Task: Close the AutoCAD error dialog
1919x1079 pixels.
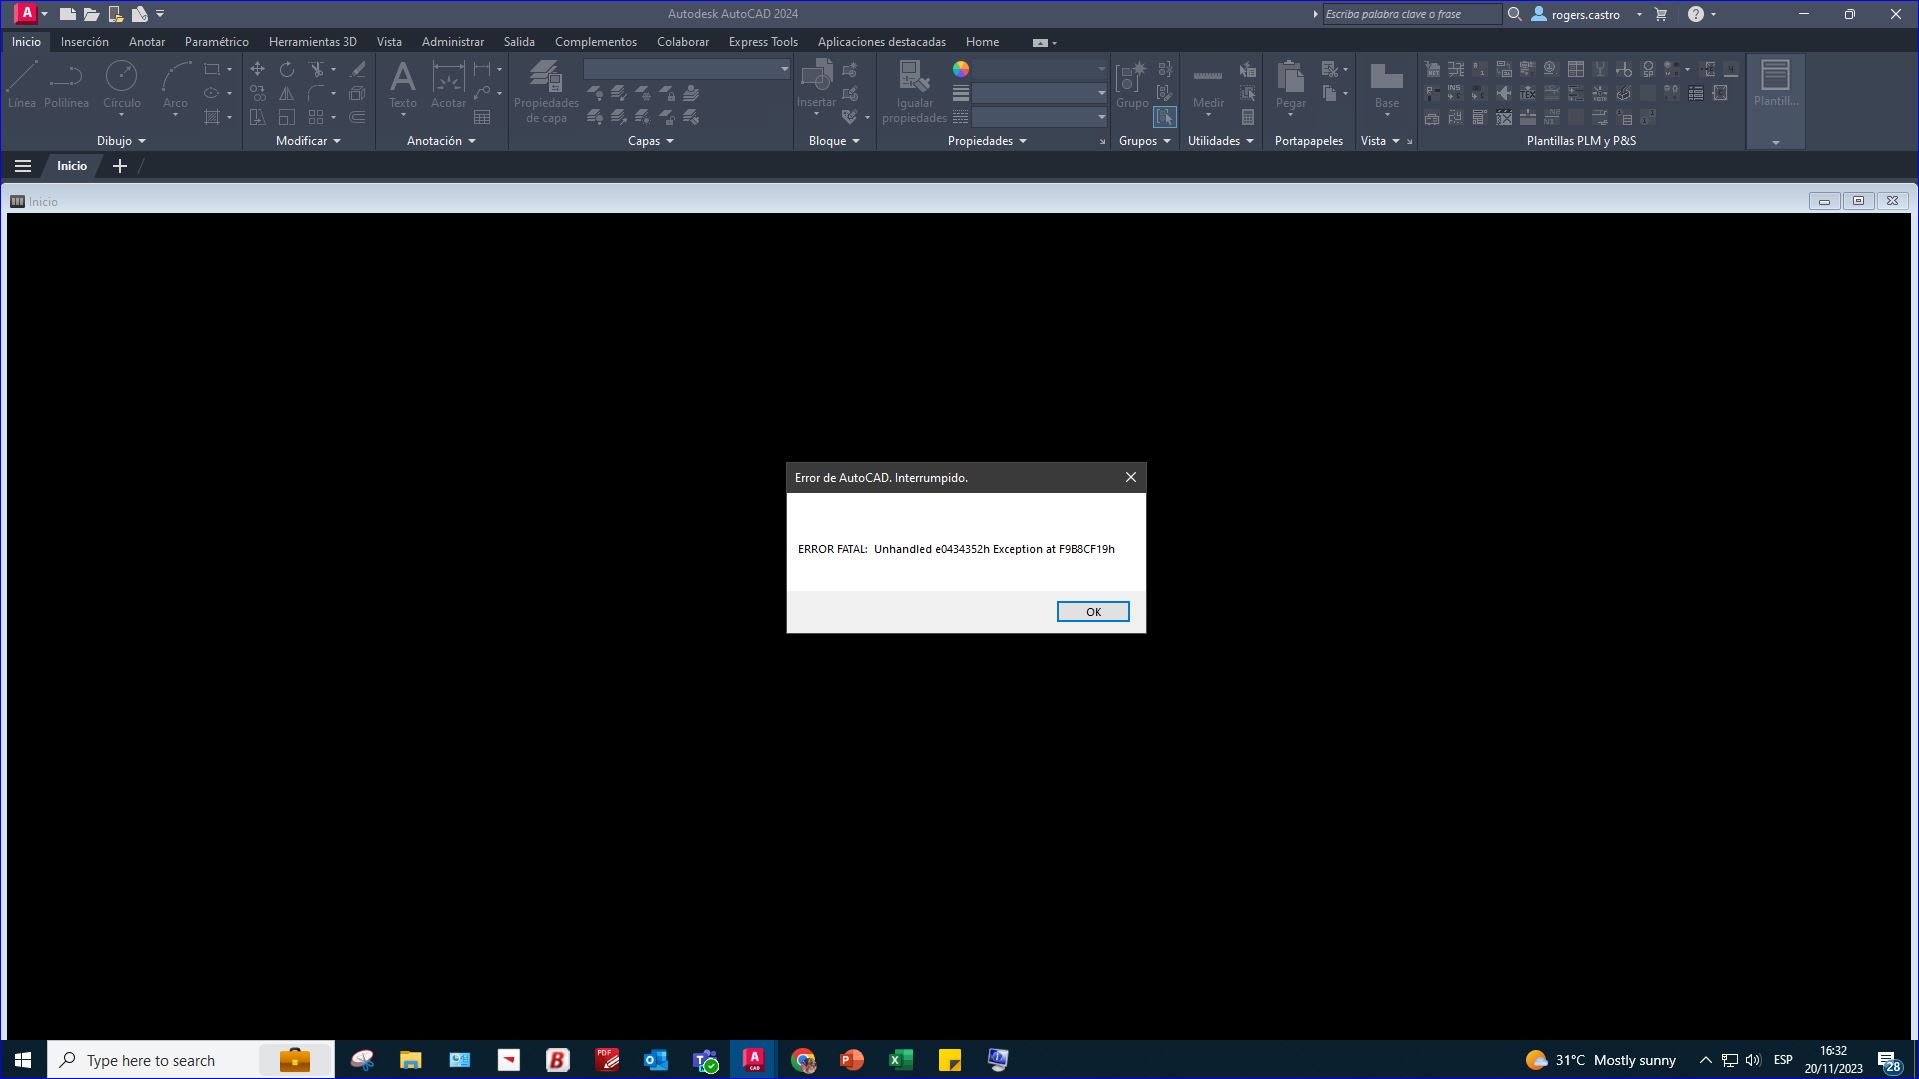Action: point(1131,477)
